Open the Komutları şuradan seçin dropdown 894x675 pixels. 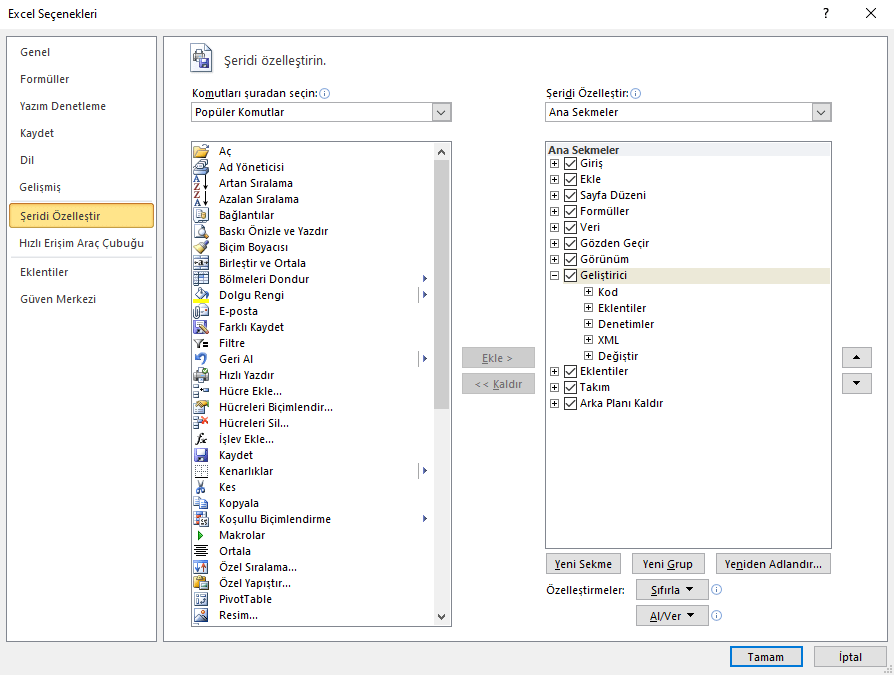click(441, 112)
